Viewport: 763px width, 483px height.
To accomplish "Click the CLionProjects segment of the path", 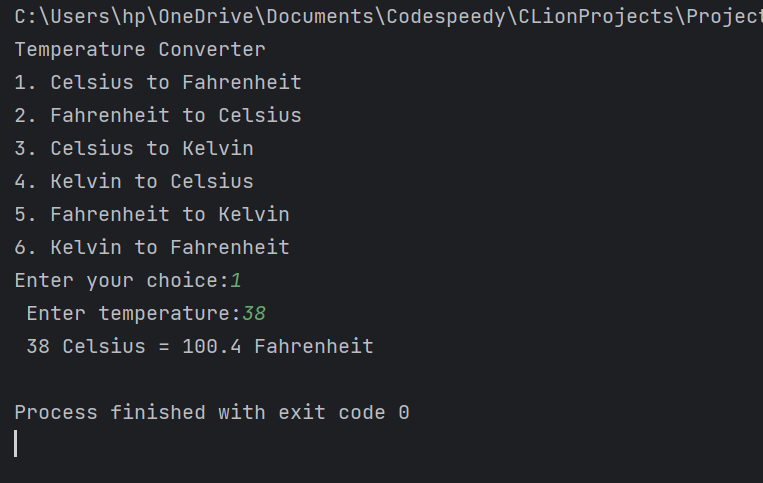I will tap(596, 17).
